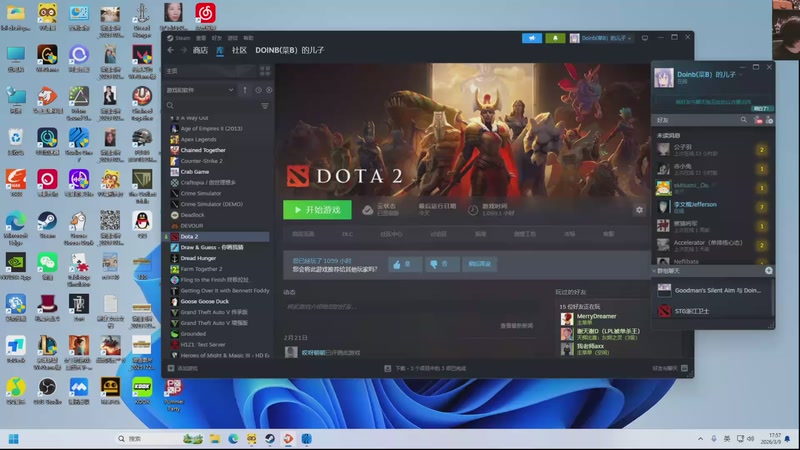Toggle ready-to-play filter circle icon
This screenshot has height=450, width=800.
tap(269, 90)
